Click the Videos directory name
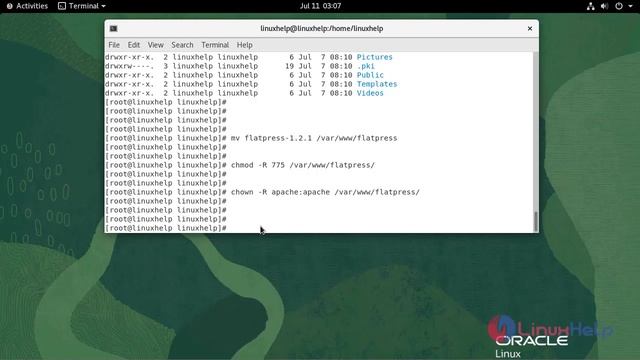Screen dimensions: 640x360 tap(370, 93)
